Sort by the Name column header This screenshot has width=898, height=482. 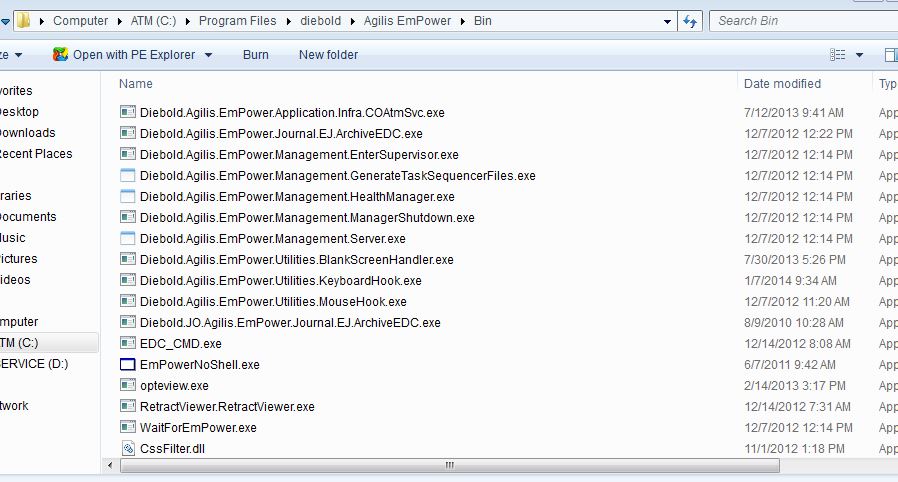136,84
